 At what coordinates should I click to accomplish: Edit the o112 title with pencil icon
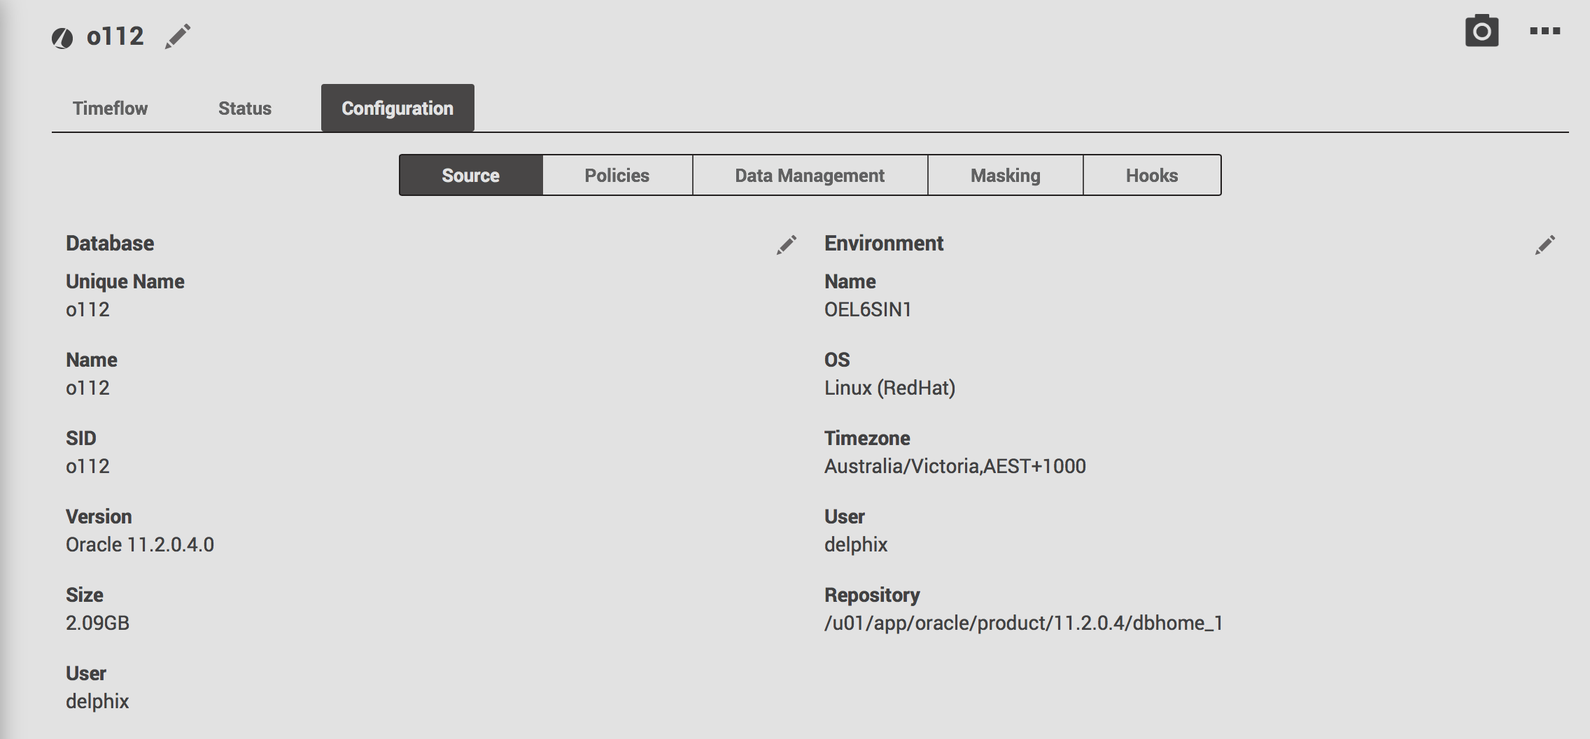pyautogui.click(x=178, y=37)
